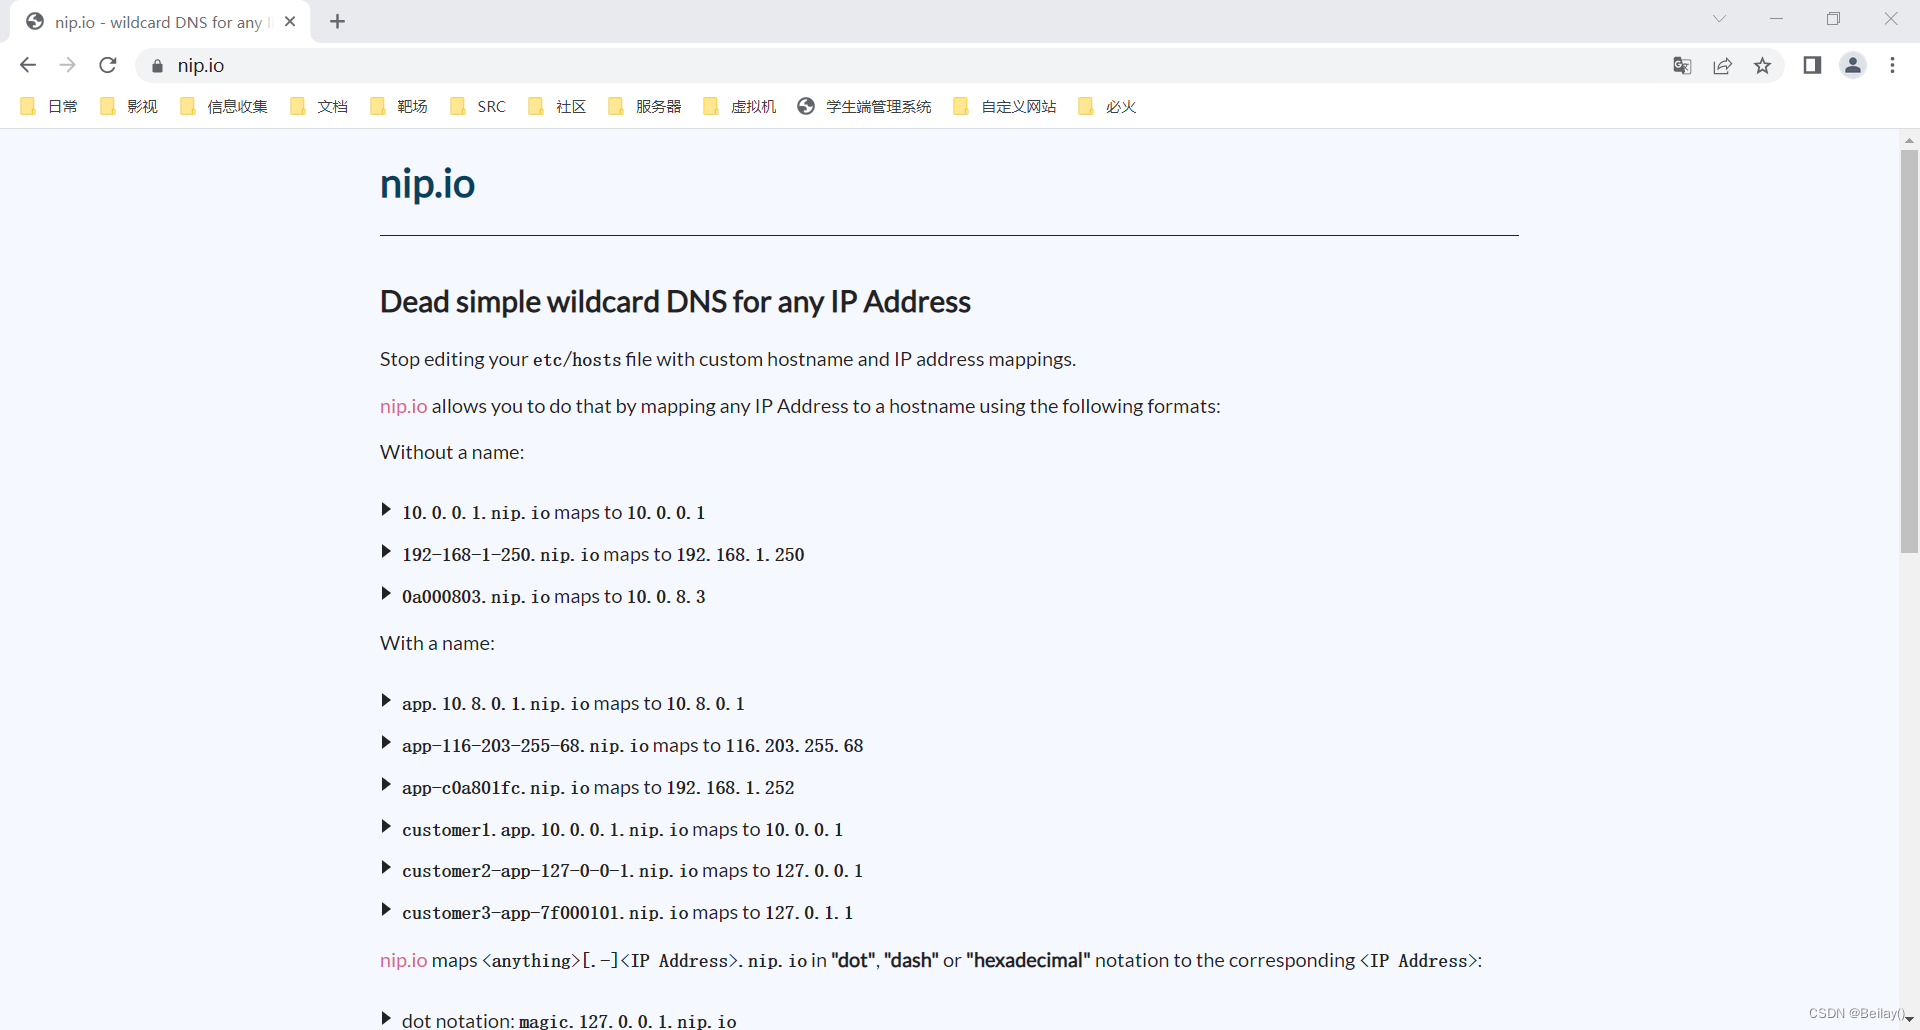Open the 文档 bookmark folder
Viewport: 1920px width, 1030px height.
click(319, 106)
